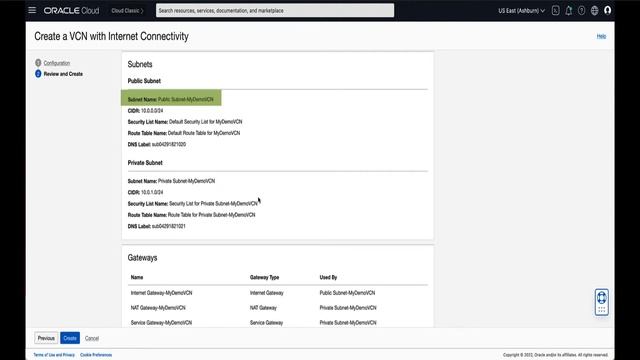Image resolution: width=640 pixels, height=360 pixels.
Task: Click the CIDR 10.0.0.0/24 value
Action: coord(152,111)
